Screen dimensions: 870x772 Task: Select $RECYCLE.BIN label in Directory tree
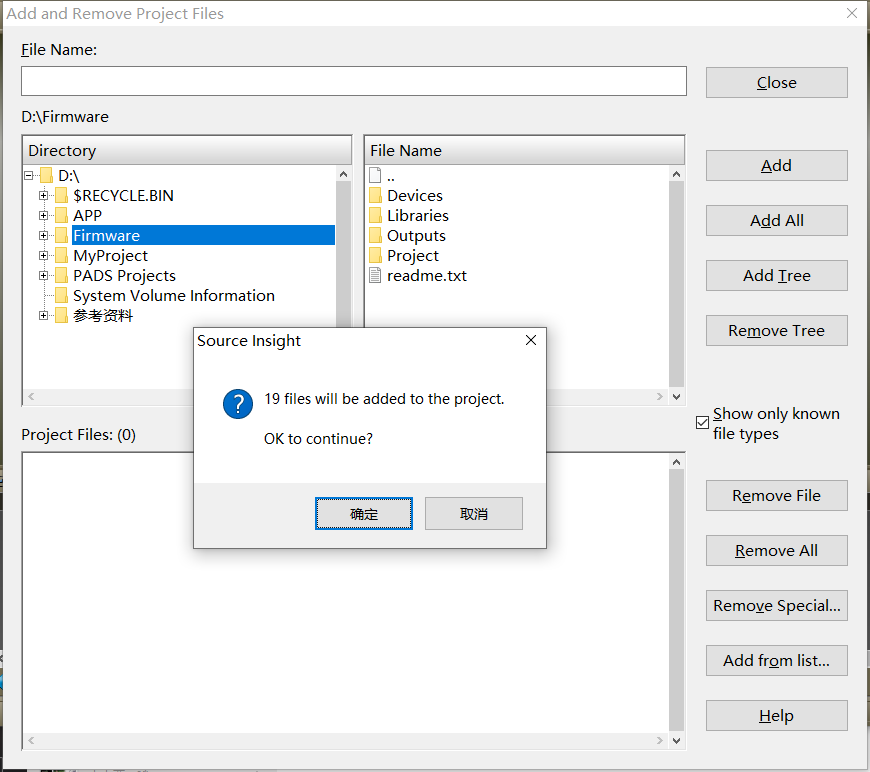pyautogui.click(x=123, y=195)
